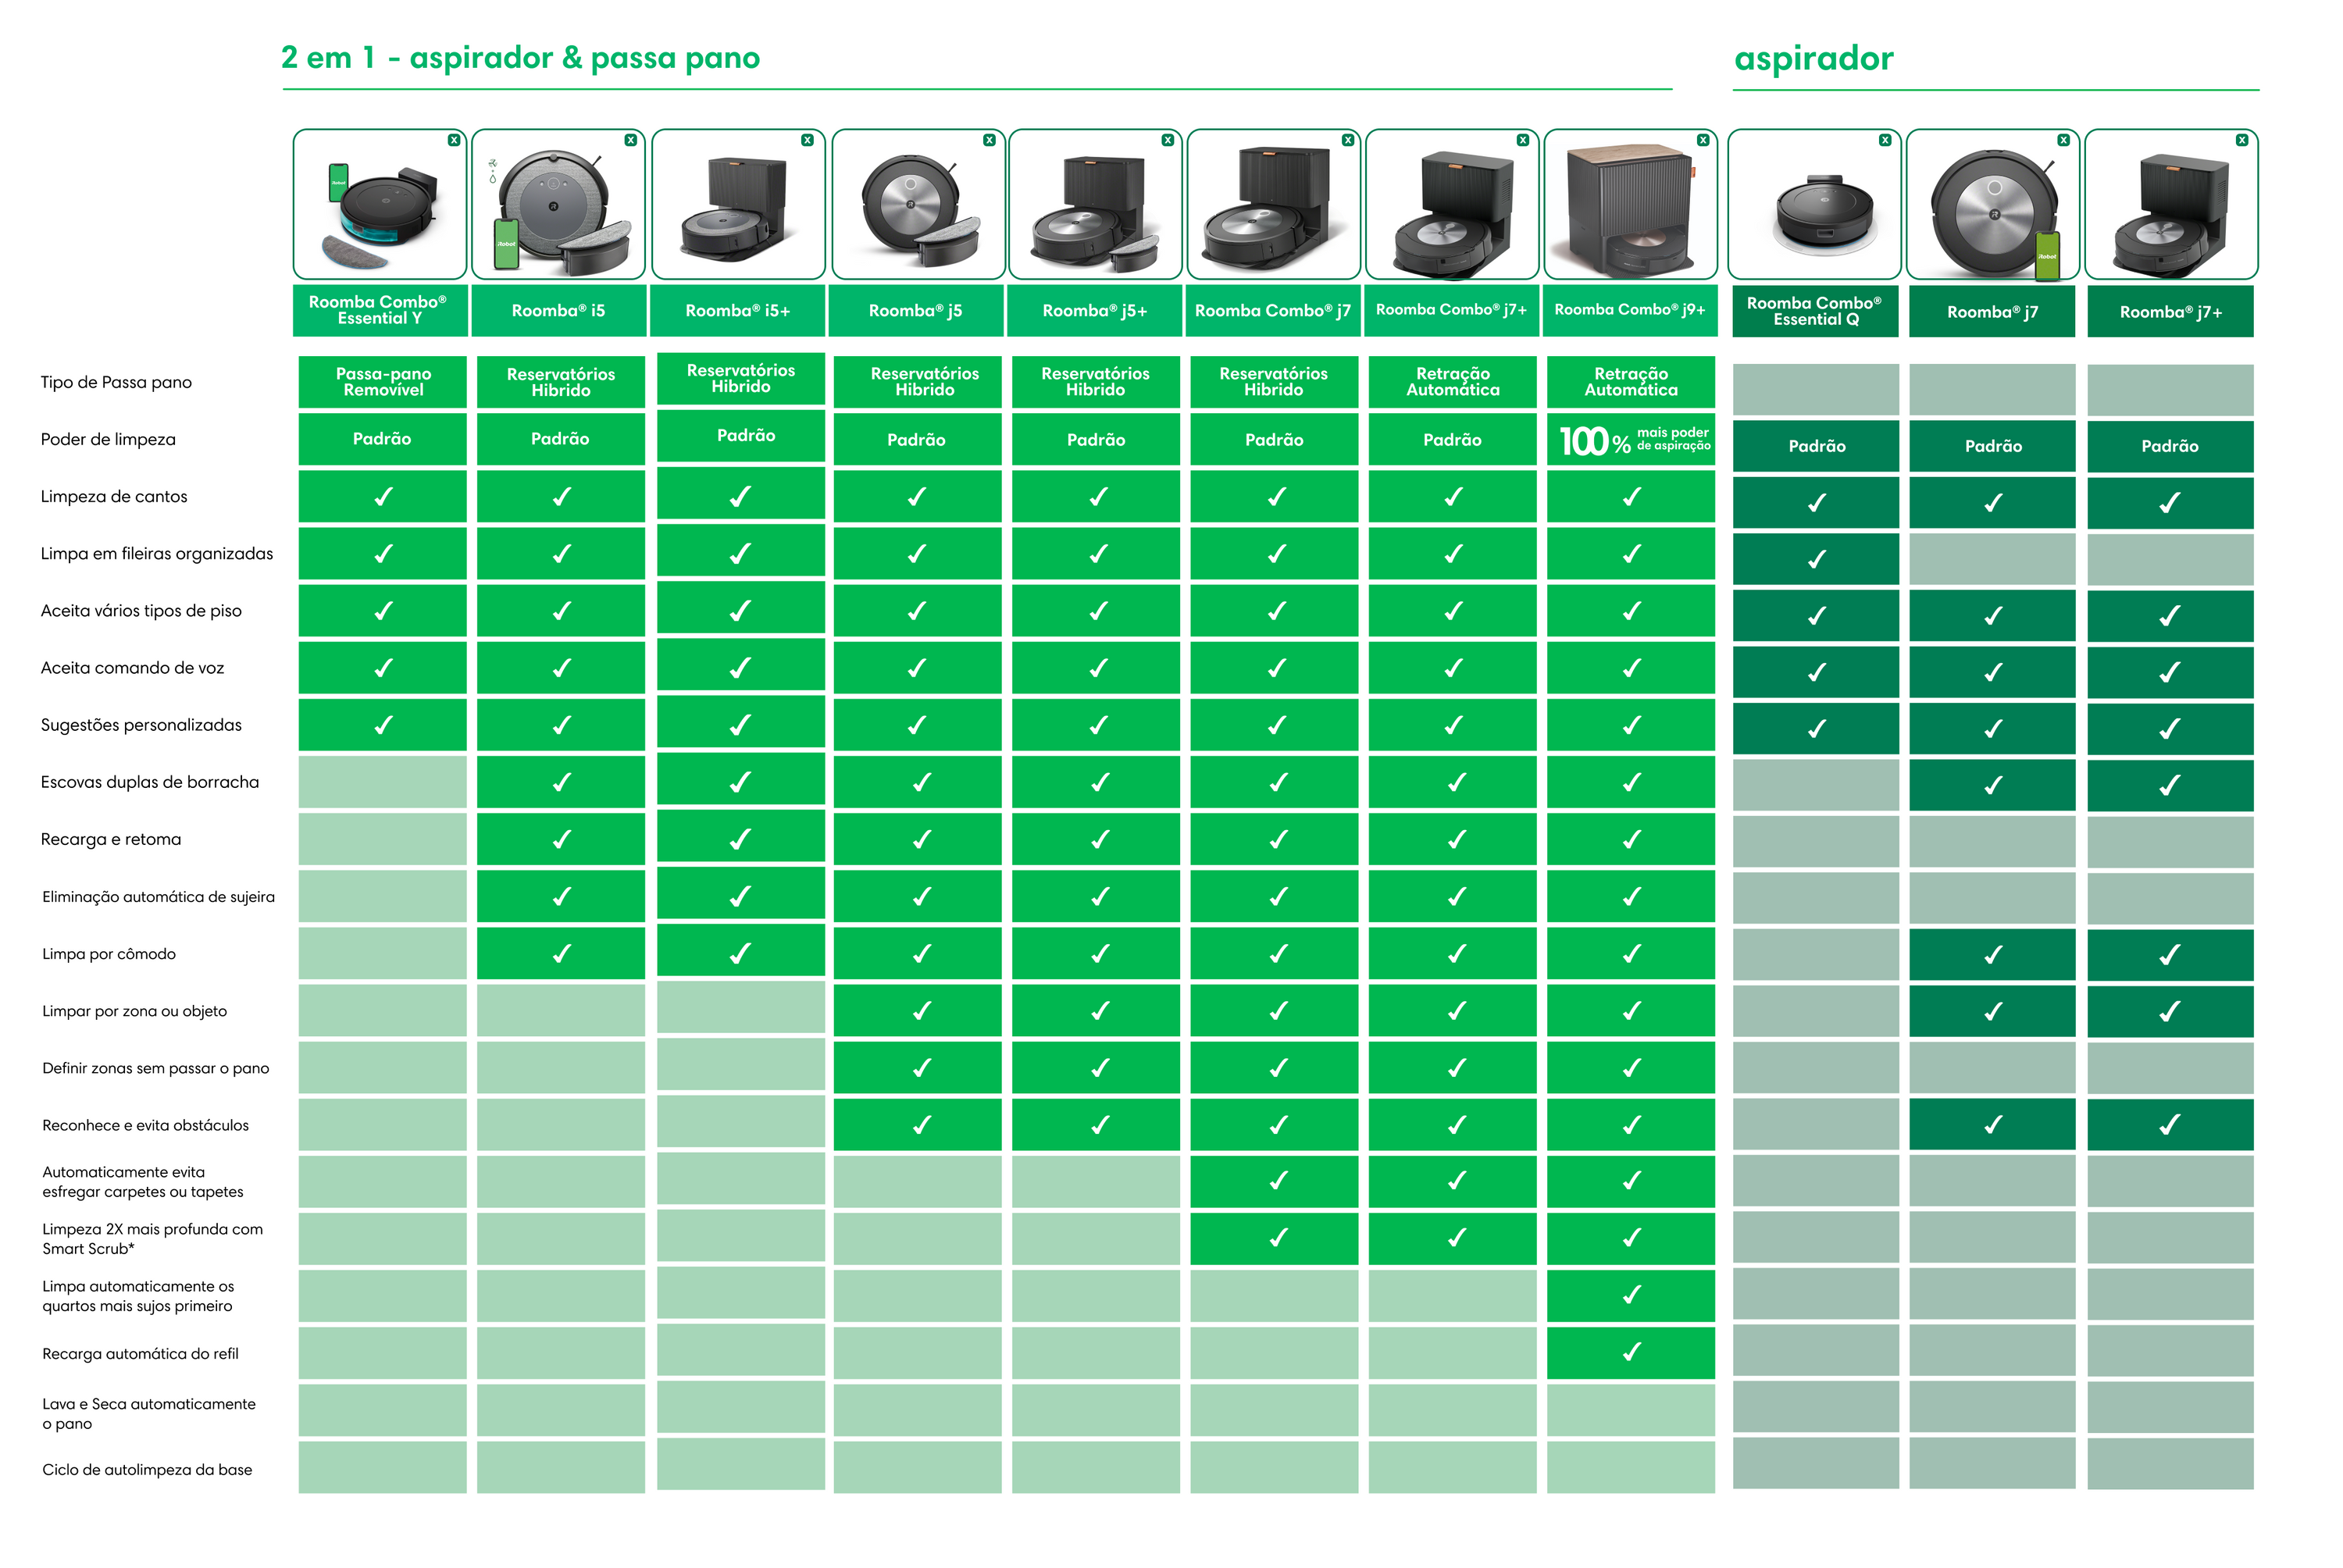
Task: Click Roomba j7+ 'Reconhece e evita obstáculos' checkmark
Action: pos(2169,1125)
